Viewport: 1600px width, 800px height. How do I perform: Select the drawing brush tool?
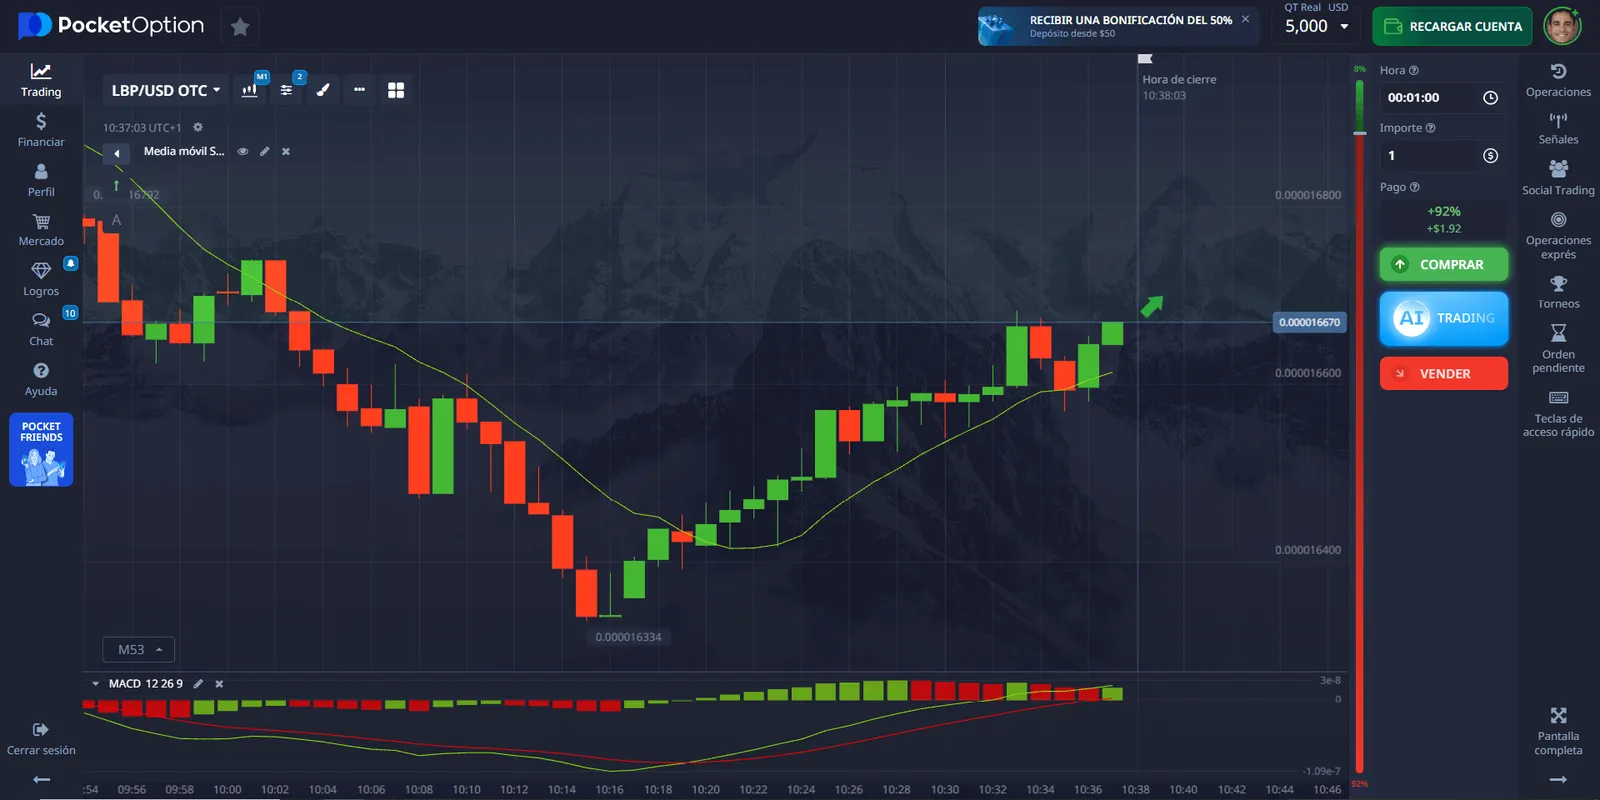click(323, 90)
